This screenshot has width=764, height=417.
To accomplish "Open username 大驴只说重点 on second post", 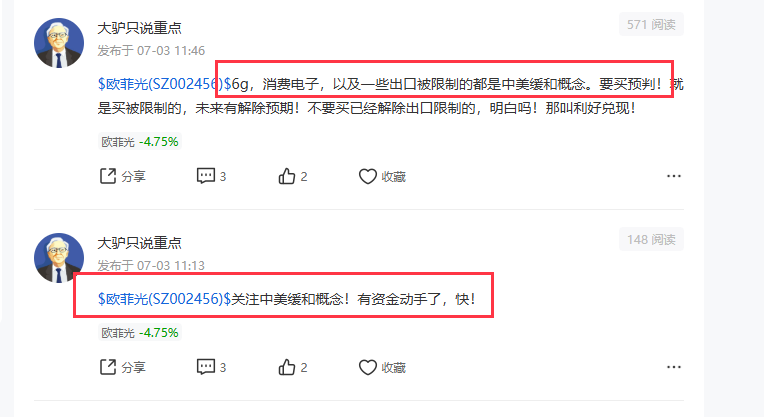I will click(x=139, y=243).
